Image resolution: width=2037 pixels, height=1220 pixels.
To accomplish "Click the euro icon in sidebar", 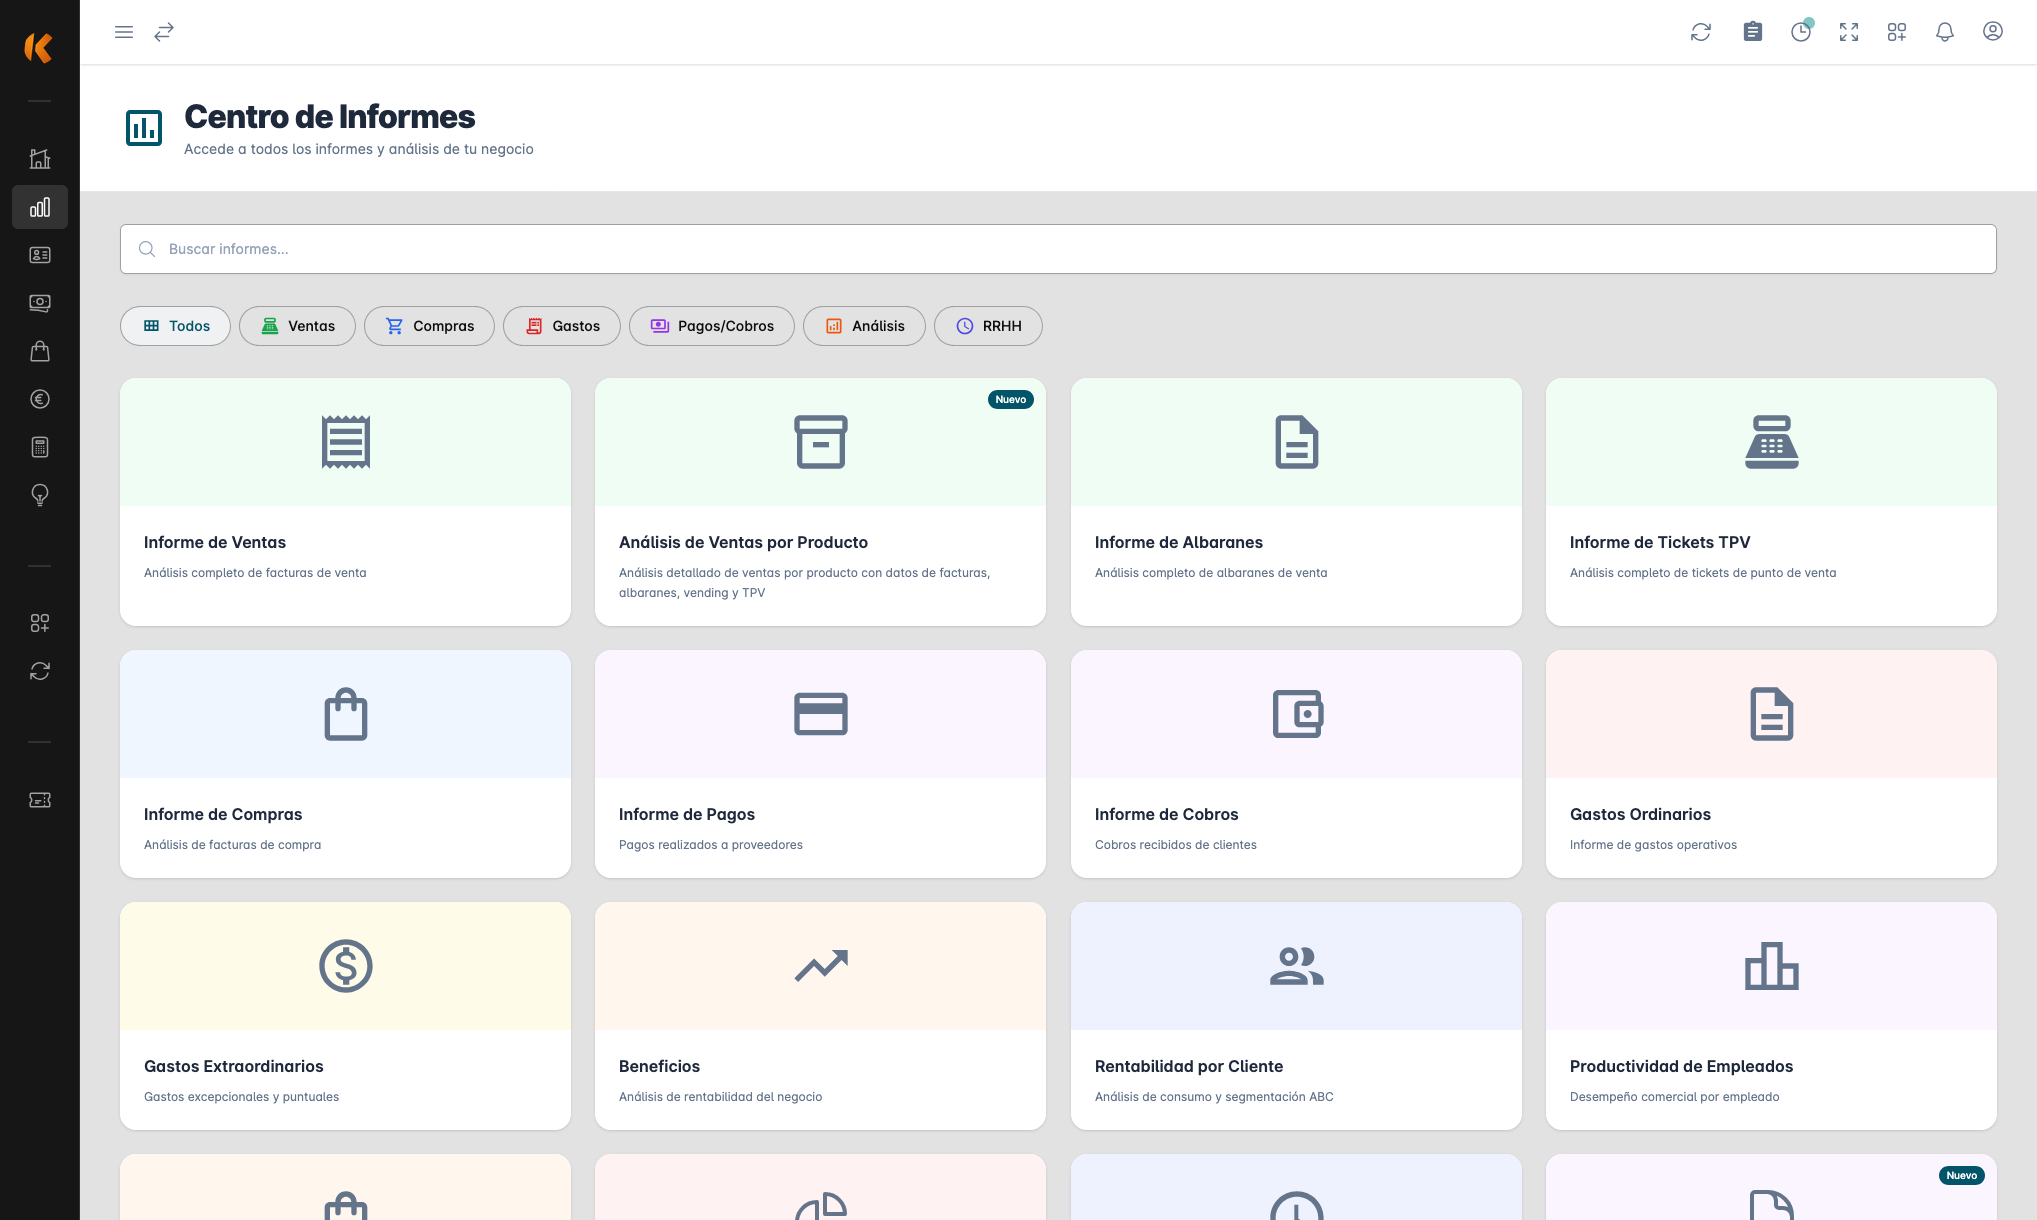I will click(x=40, y=399).
